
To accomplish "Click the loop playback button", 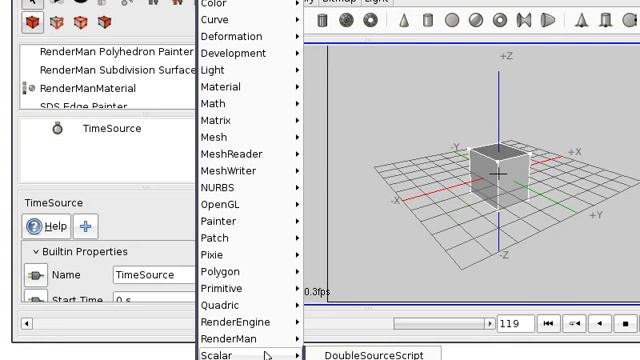I will click(574, 324).
